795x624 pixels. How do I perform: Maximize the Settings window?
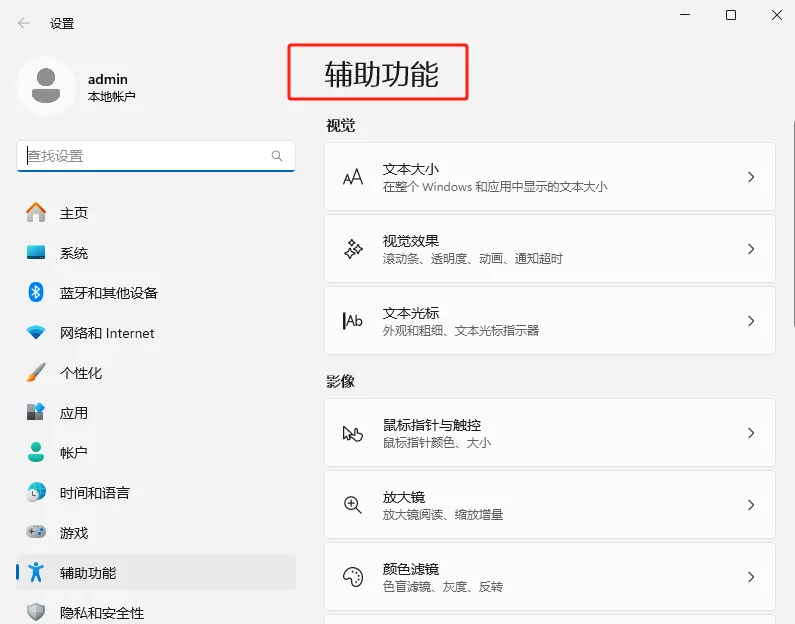(x=731, y=15)
